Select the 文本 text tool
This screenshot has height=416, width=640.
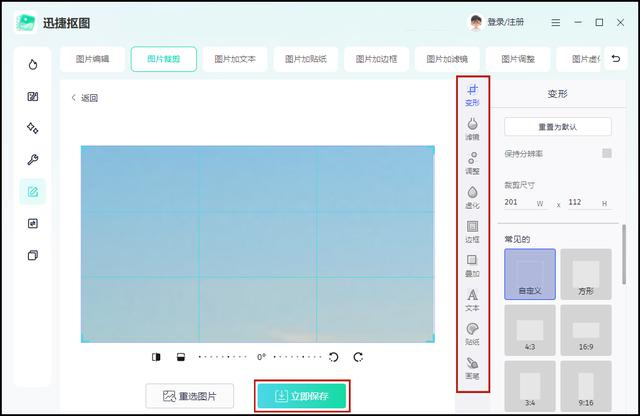pos(472,300)
